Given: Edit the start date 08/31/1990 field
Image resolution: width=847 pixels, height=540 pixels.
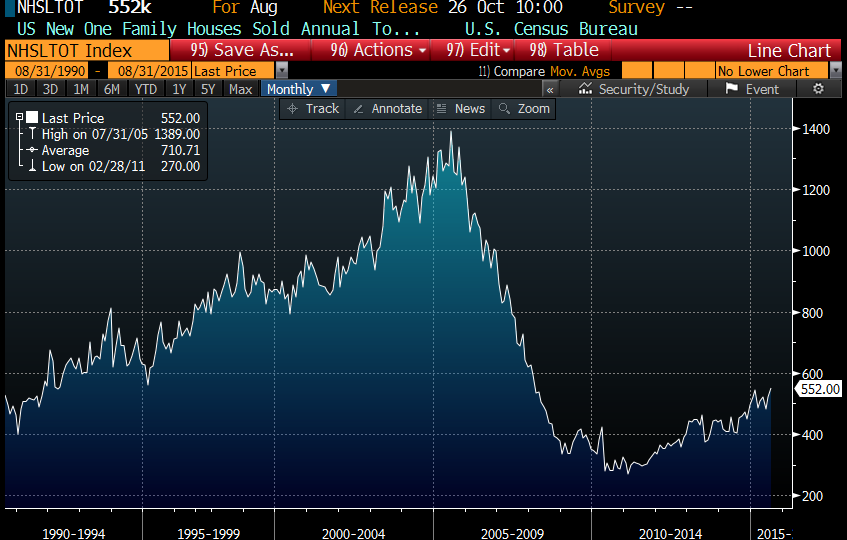Looking at the screenshot, I should 46,71.
